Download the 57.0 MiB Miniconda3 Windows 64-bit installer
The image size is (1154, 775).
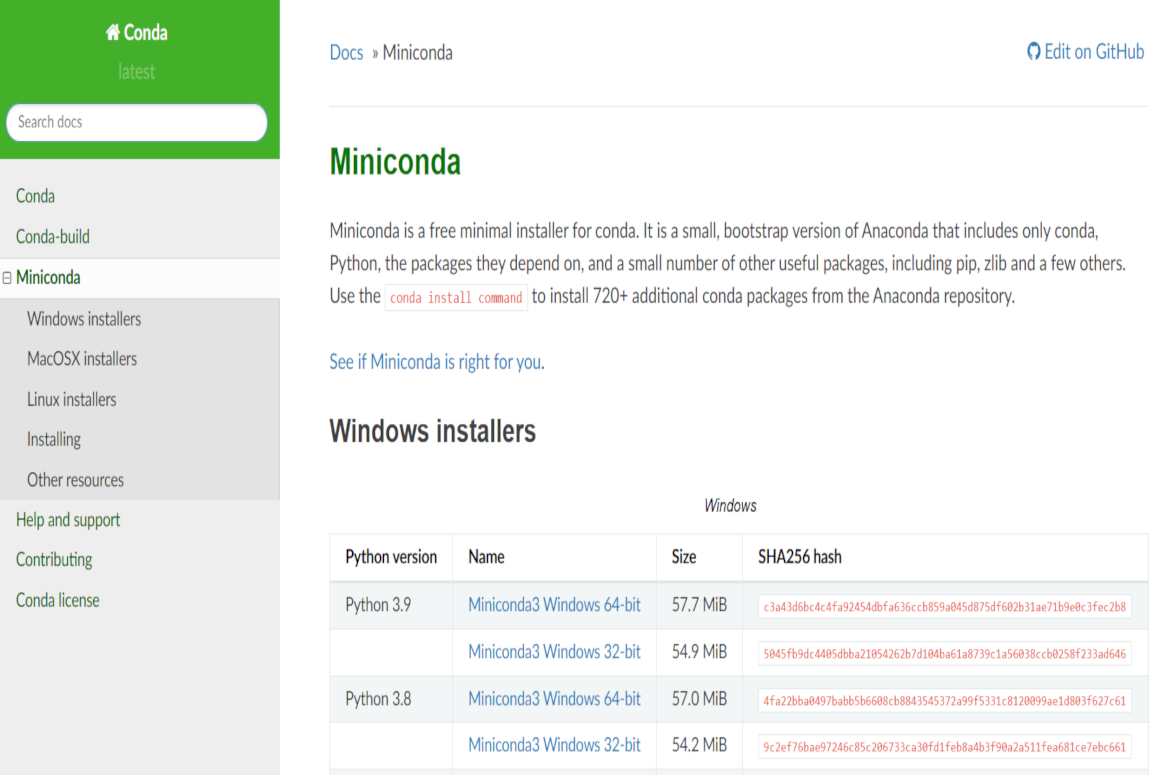[554, 698]
